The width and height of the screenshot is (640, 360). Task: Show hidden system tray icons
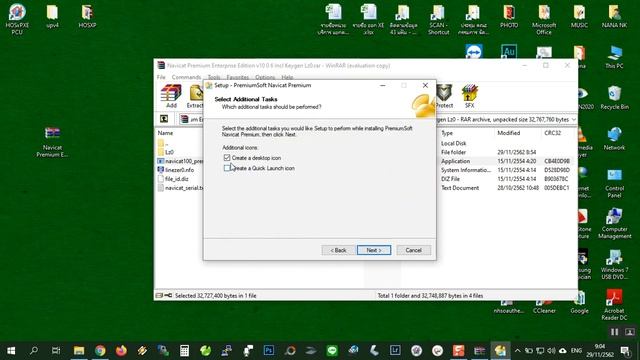518,351
